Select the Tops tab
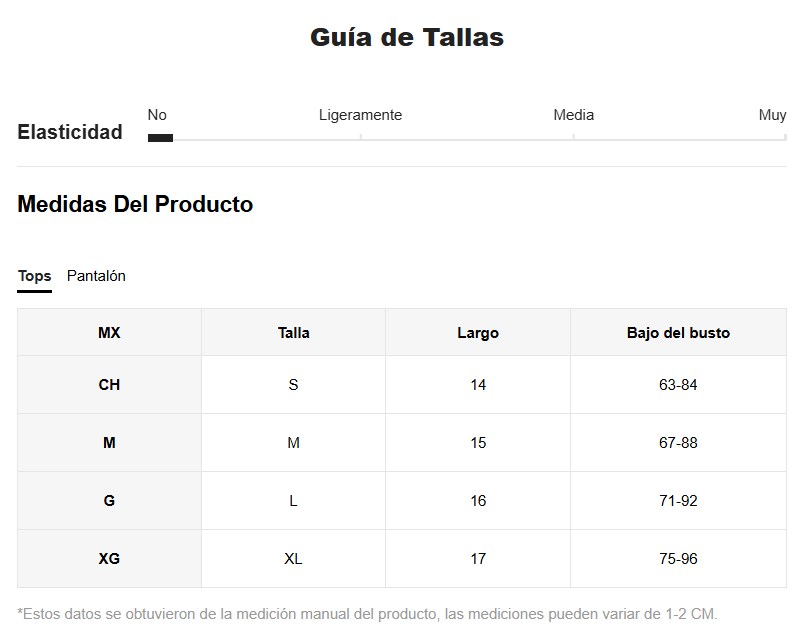Image resolution: width=808 pixels, height=630 pixels. click(35, 276)
